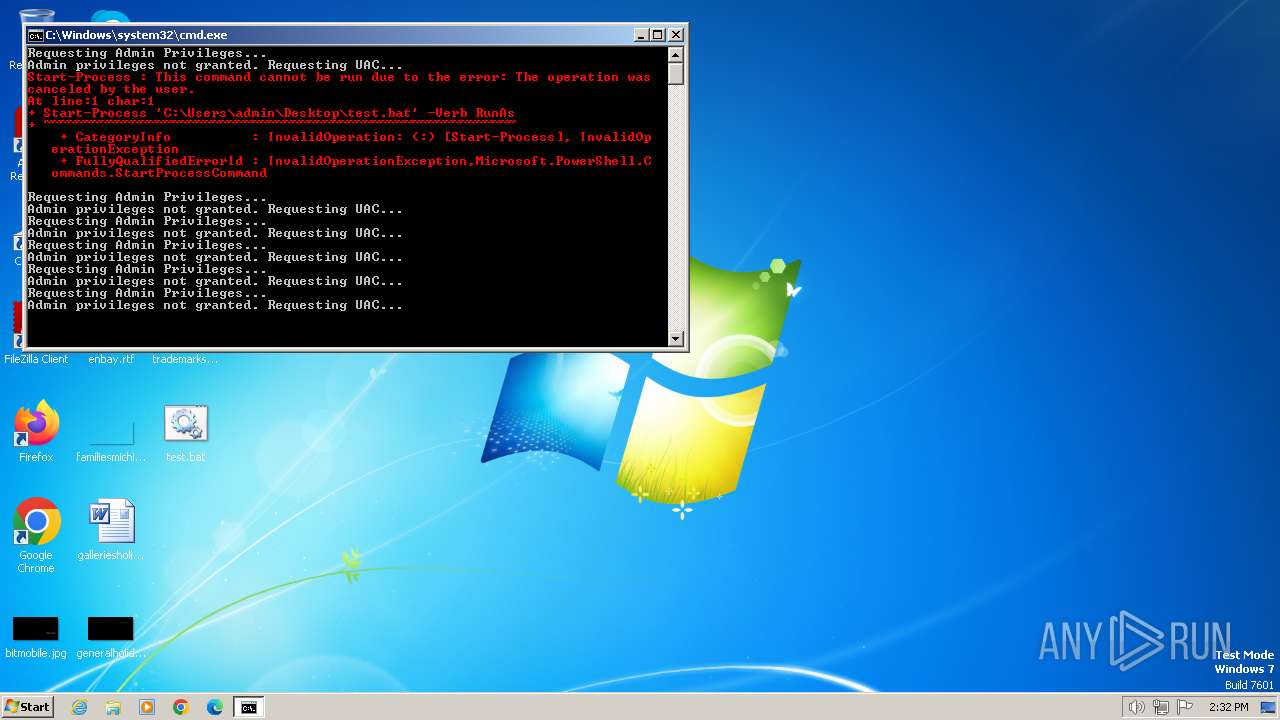
Task: Open the Action Center flag icon
Action: tap(1185, 707)
